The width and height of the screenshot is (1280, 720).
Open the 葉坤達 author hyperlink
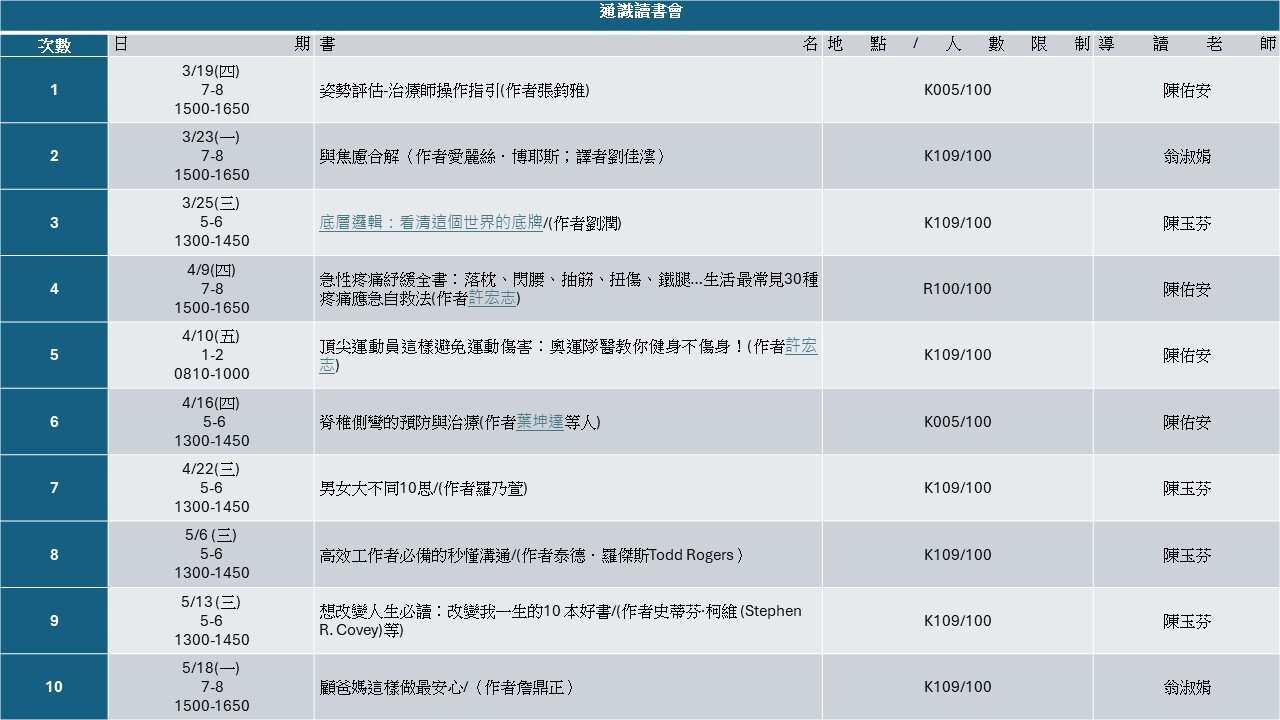click(x=540, y=422)
